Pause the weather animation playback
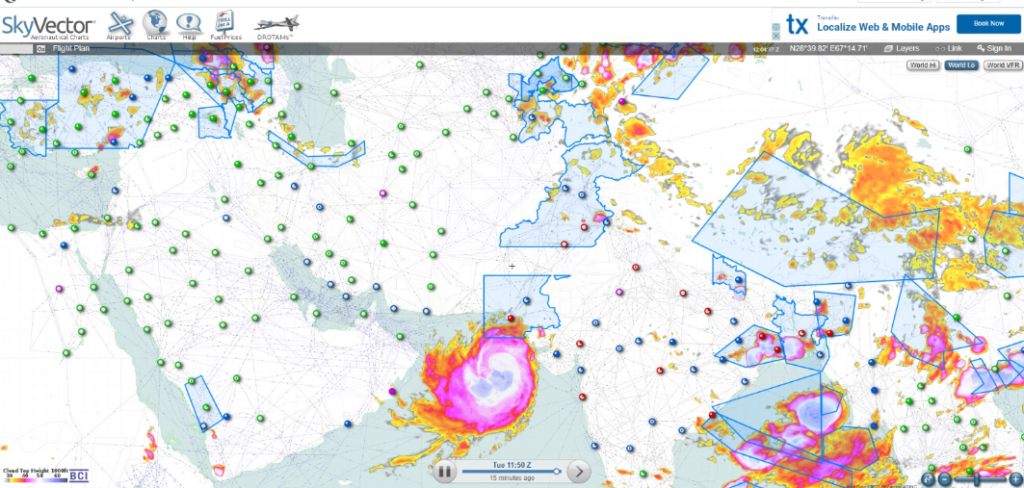Image resolution: width=1024 pixels, height=488 pixels. (445, 471)
